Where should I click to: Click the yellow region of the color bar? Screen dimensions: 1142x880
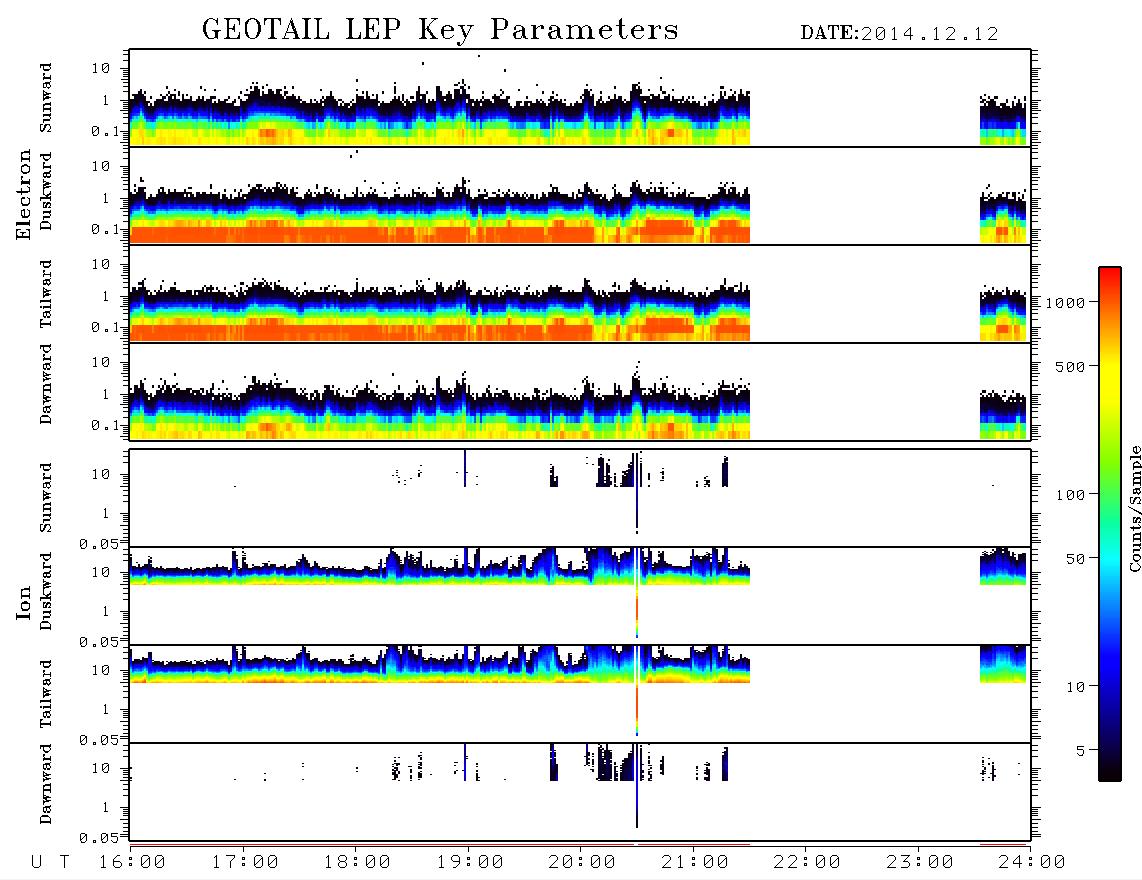click(1110, 379)
